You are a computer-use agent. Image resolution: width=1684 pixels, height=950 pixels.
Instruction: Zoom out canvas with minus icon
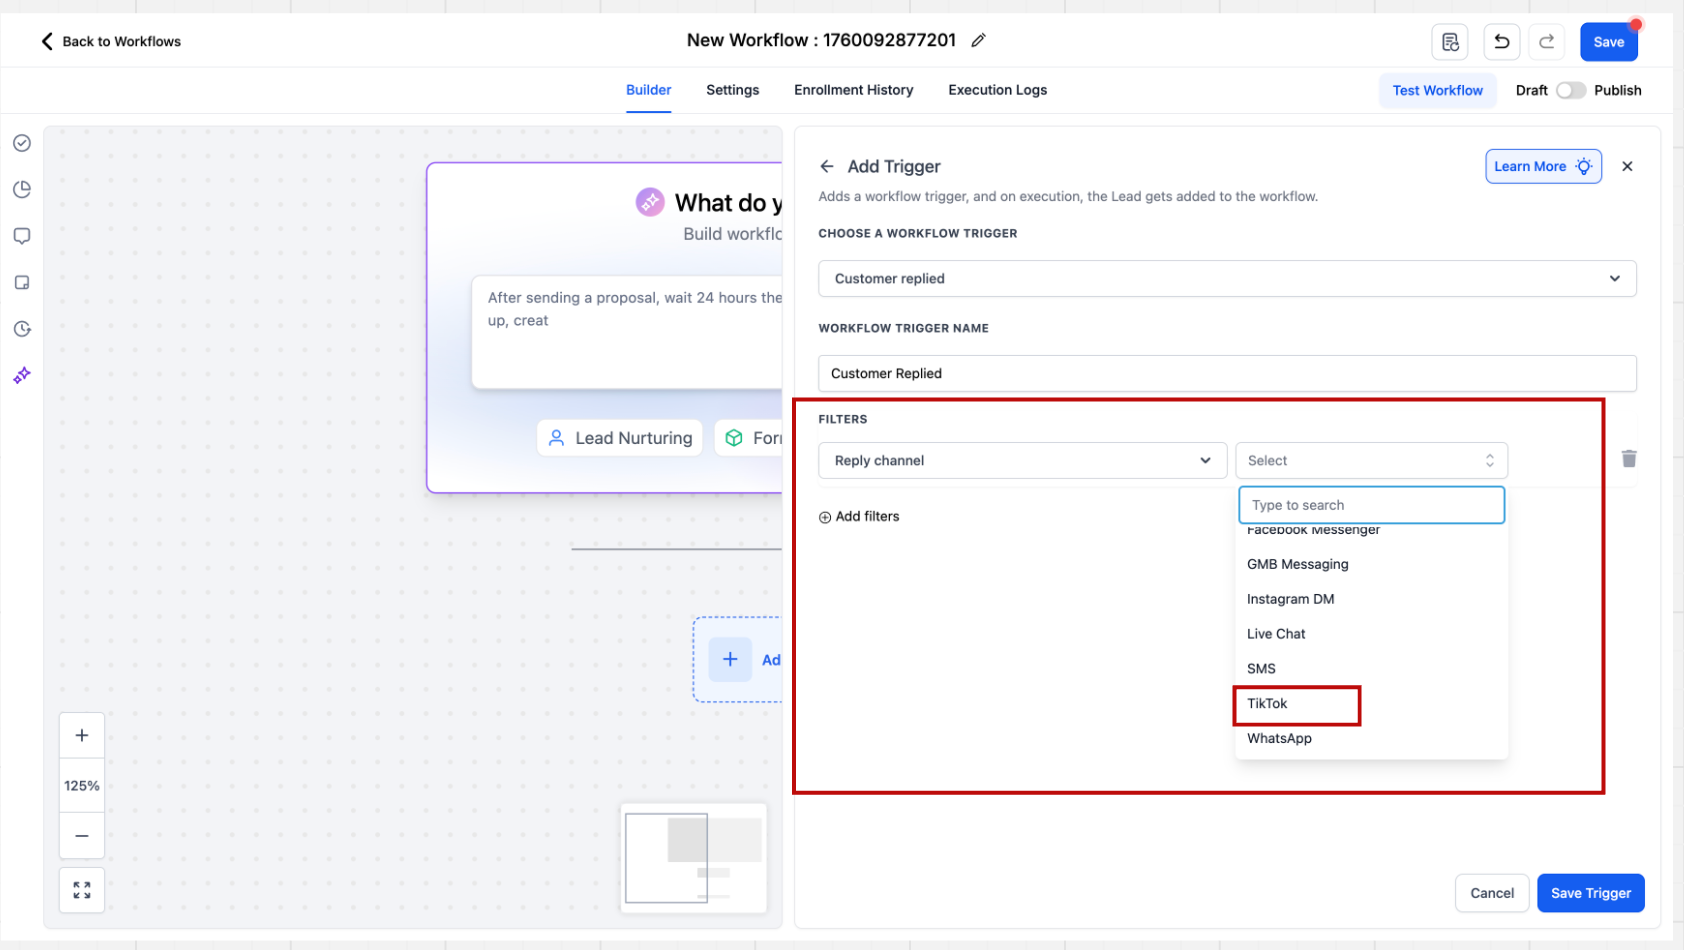[82, 836]
